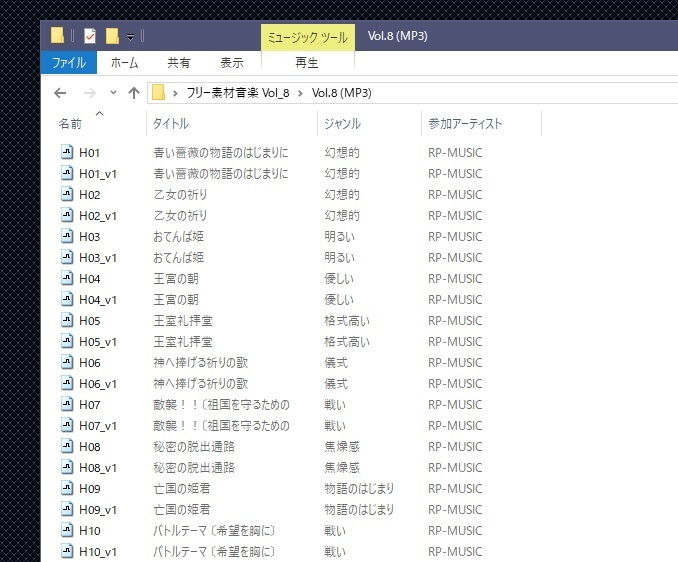This screenshot has height=562, width=678.
Task: Select the H08_v1 file icon
Action: point(67,467)
